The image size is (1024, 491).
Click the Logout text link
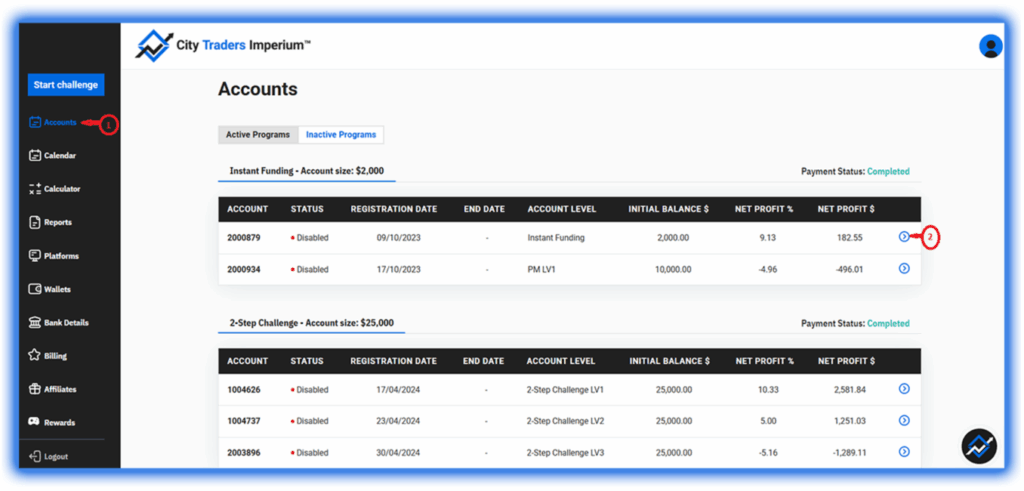click(x=56, y=456)
